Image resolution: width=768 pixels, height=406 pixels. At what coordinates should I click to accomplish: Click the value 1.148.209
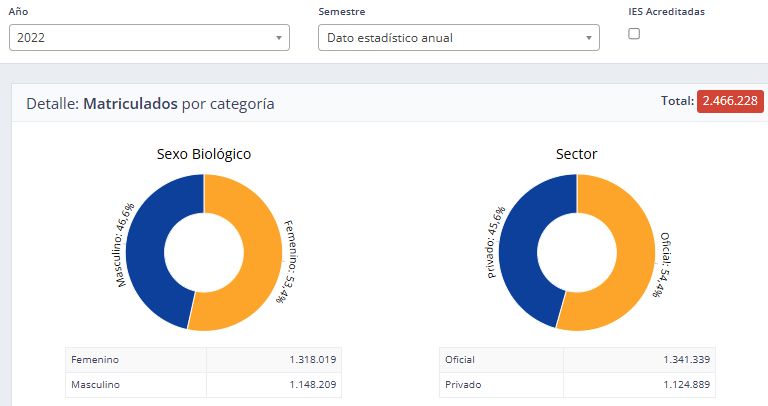point(312,384)
